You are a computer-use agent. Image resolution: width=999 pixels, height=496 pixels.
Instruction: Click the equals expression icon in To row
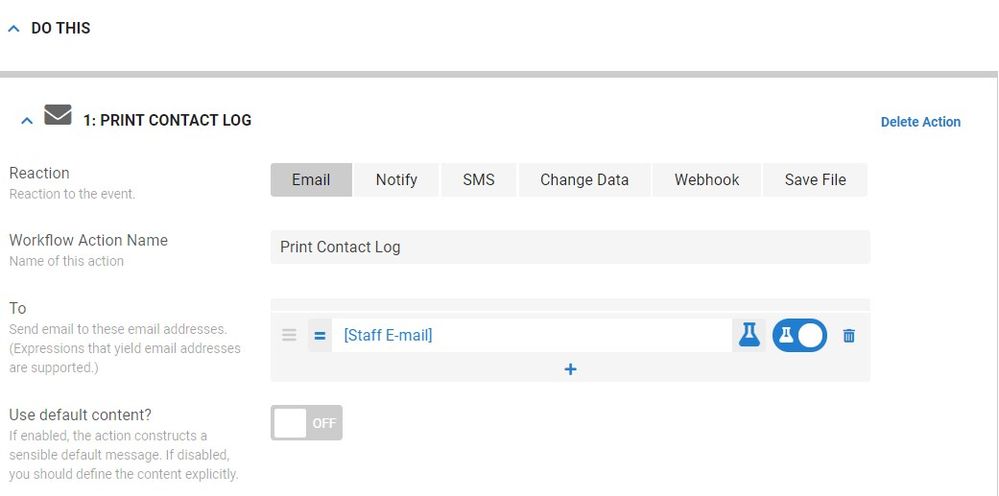pyautogui.click(x=320, y=336)
